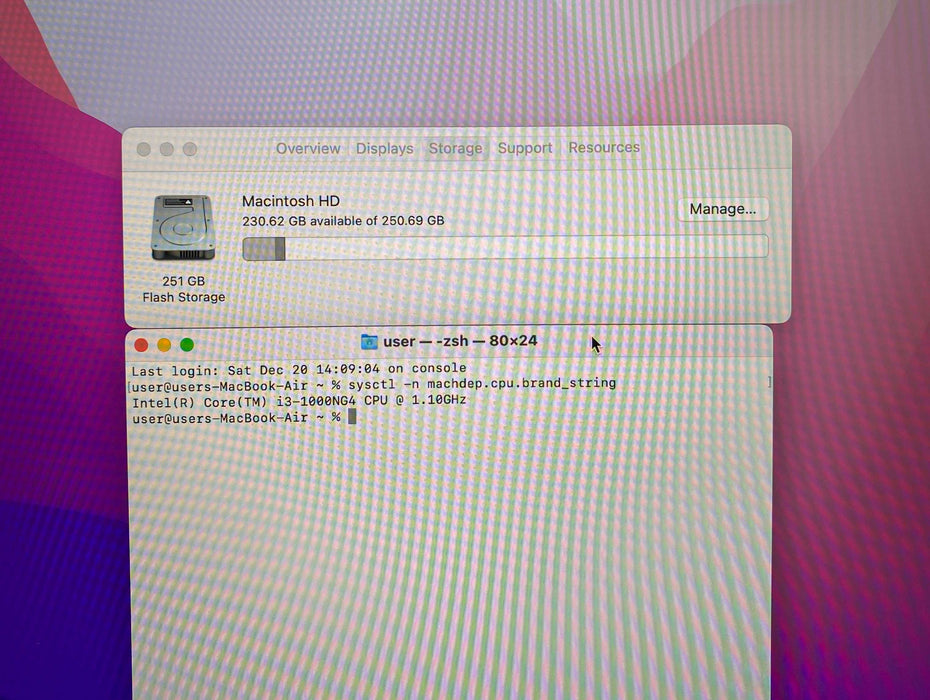Click the storage usage bar
The width and height of the screenshot is (930, 700).
tap(505, 247)
